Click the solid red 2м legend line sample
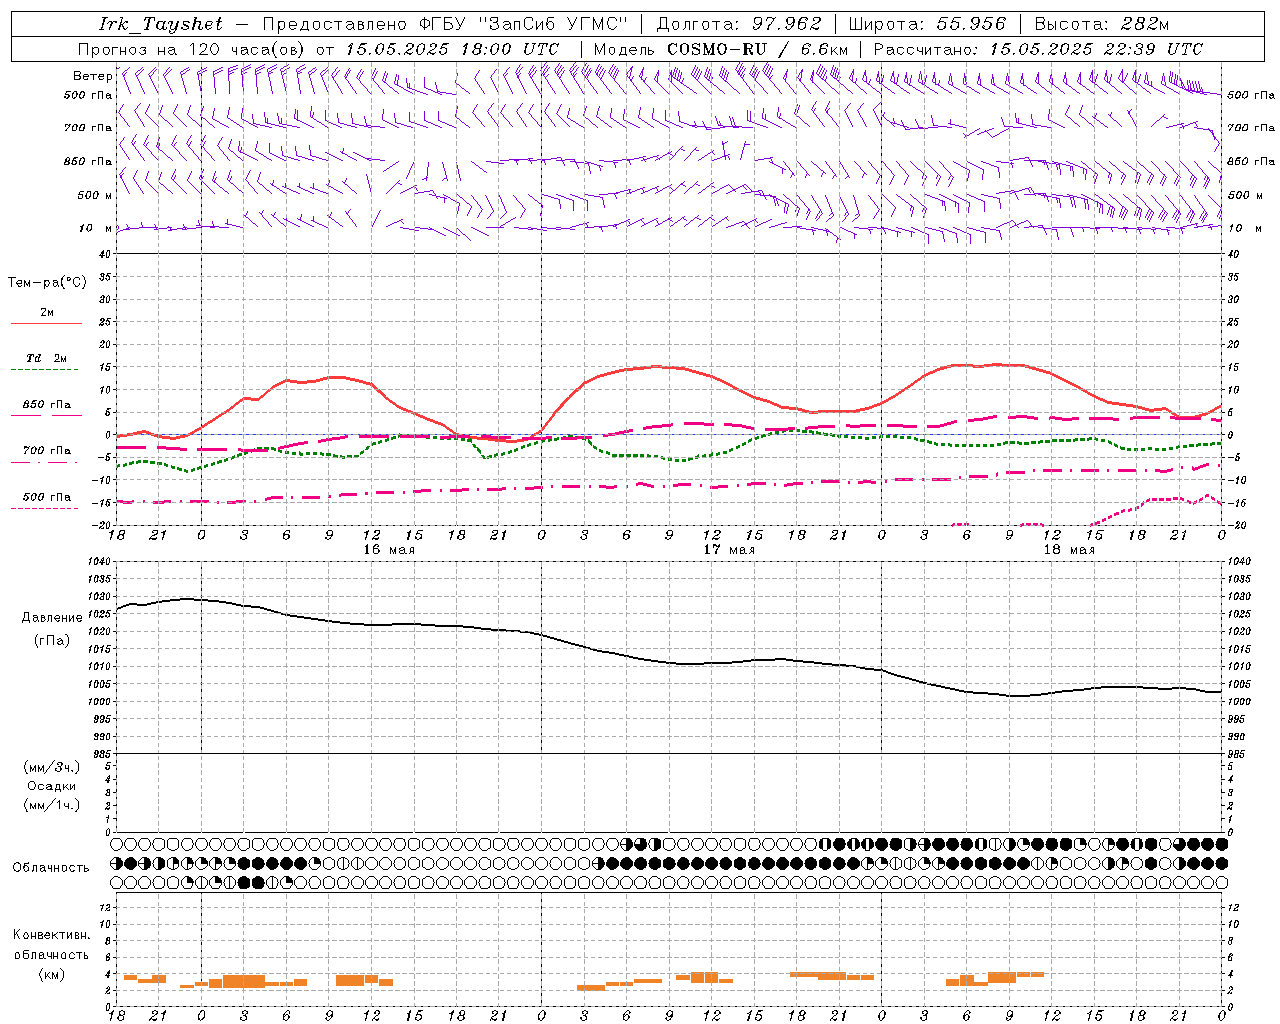Screen dimensions: 1280x1024 pyautogui.click(x=46, y=324)
